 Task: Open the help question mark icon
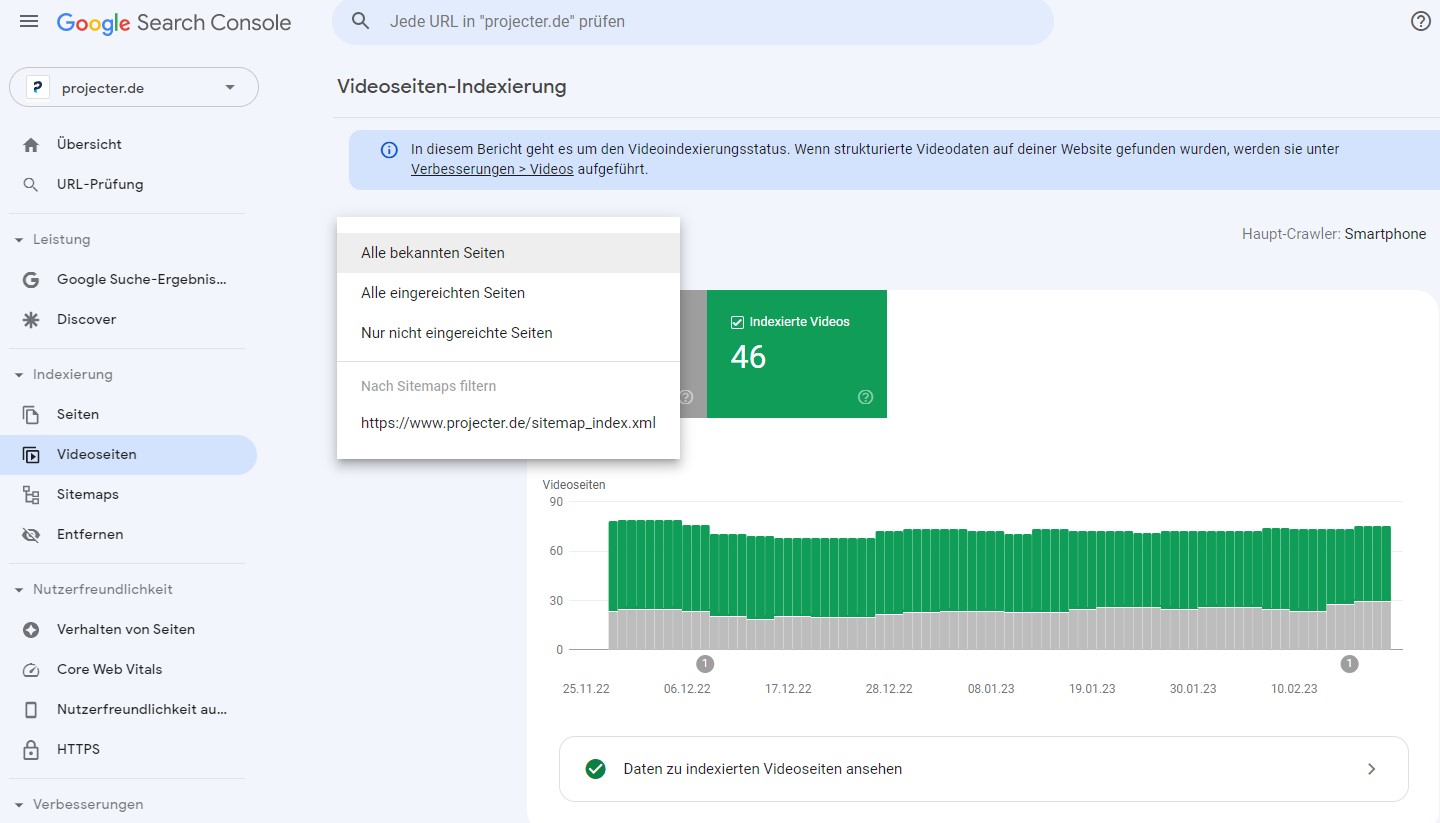pos(1420,21)
